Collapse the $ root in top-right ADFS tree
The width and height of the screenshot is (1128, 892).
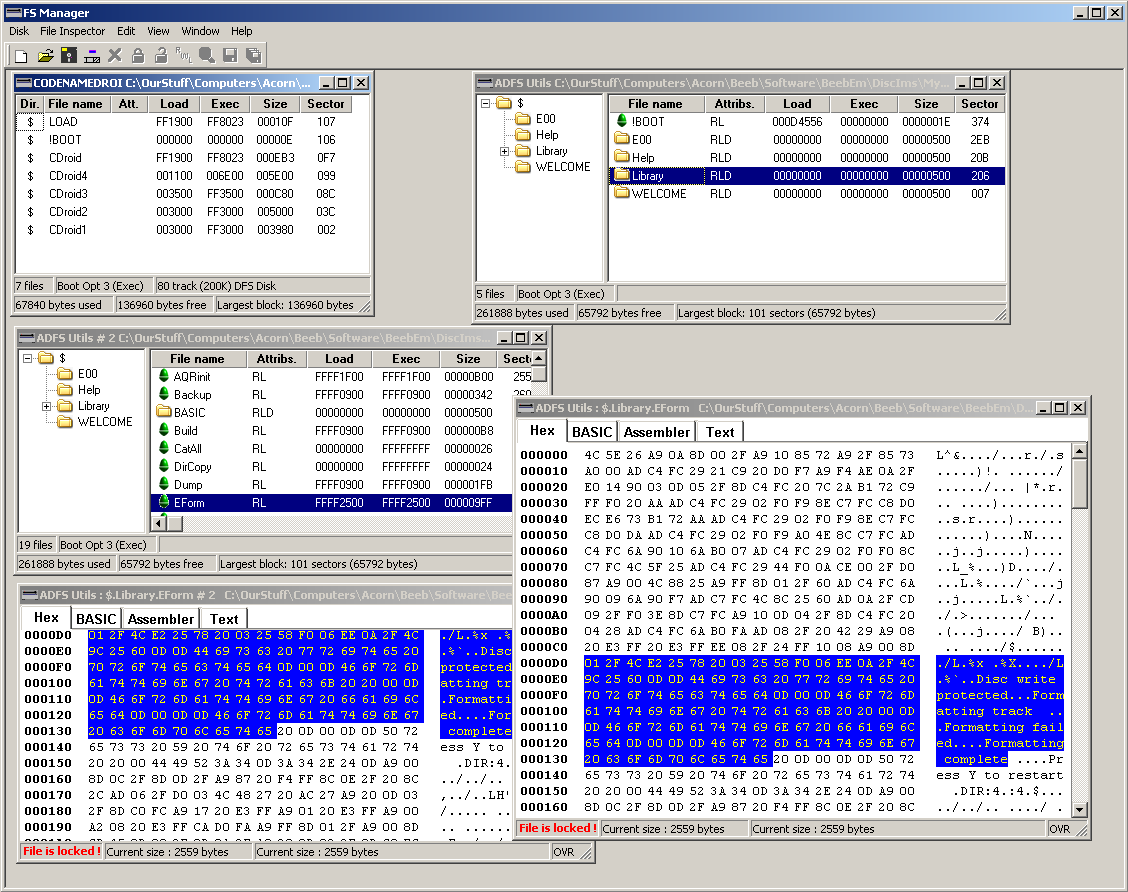pos(486,103)
